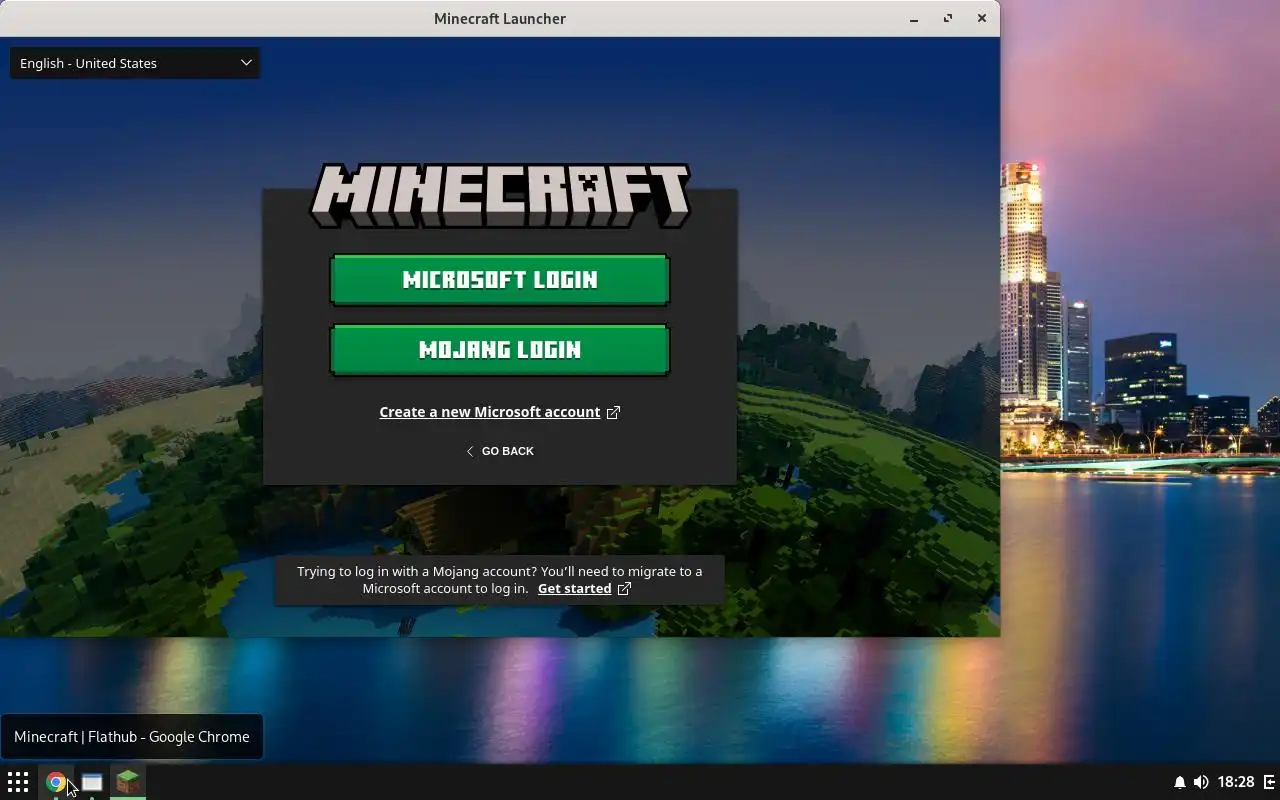Click the 18:28 clock in the taskbar
The width and height of the screenshot is (1280, 800).
tap(1236, 782)
